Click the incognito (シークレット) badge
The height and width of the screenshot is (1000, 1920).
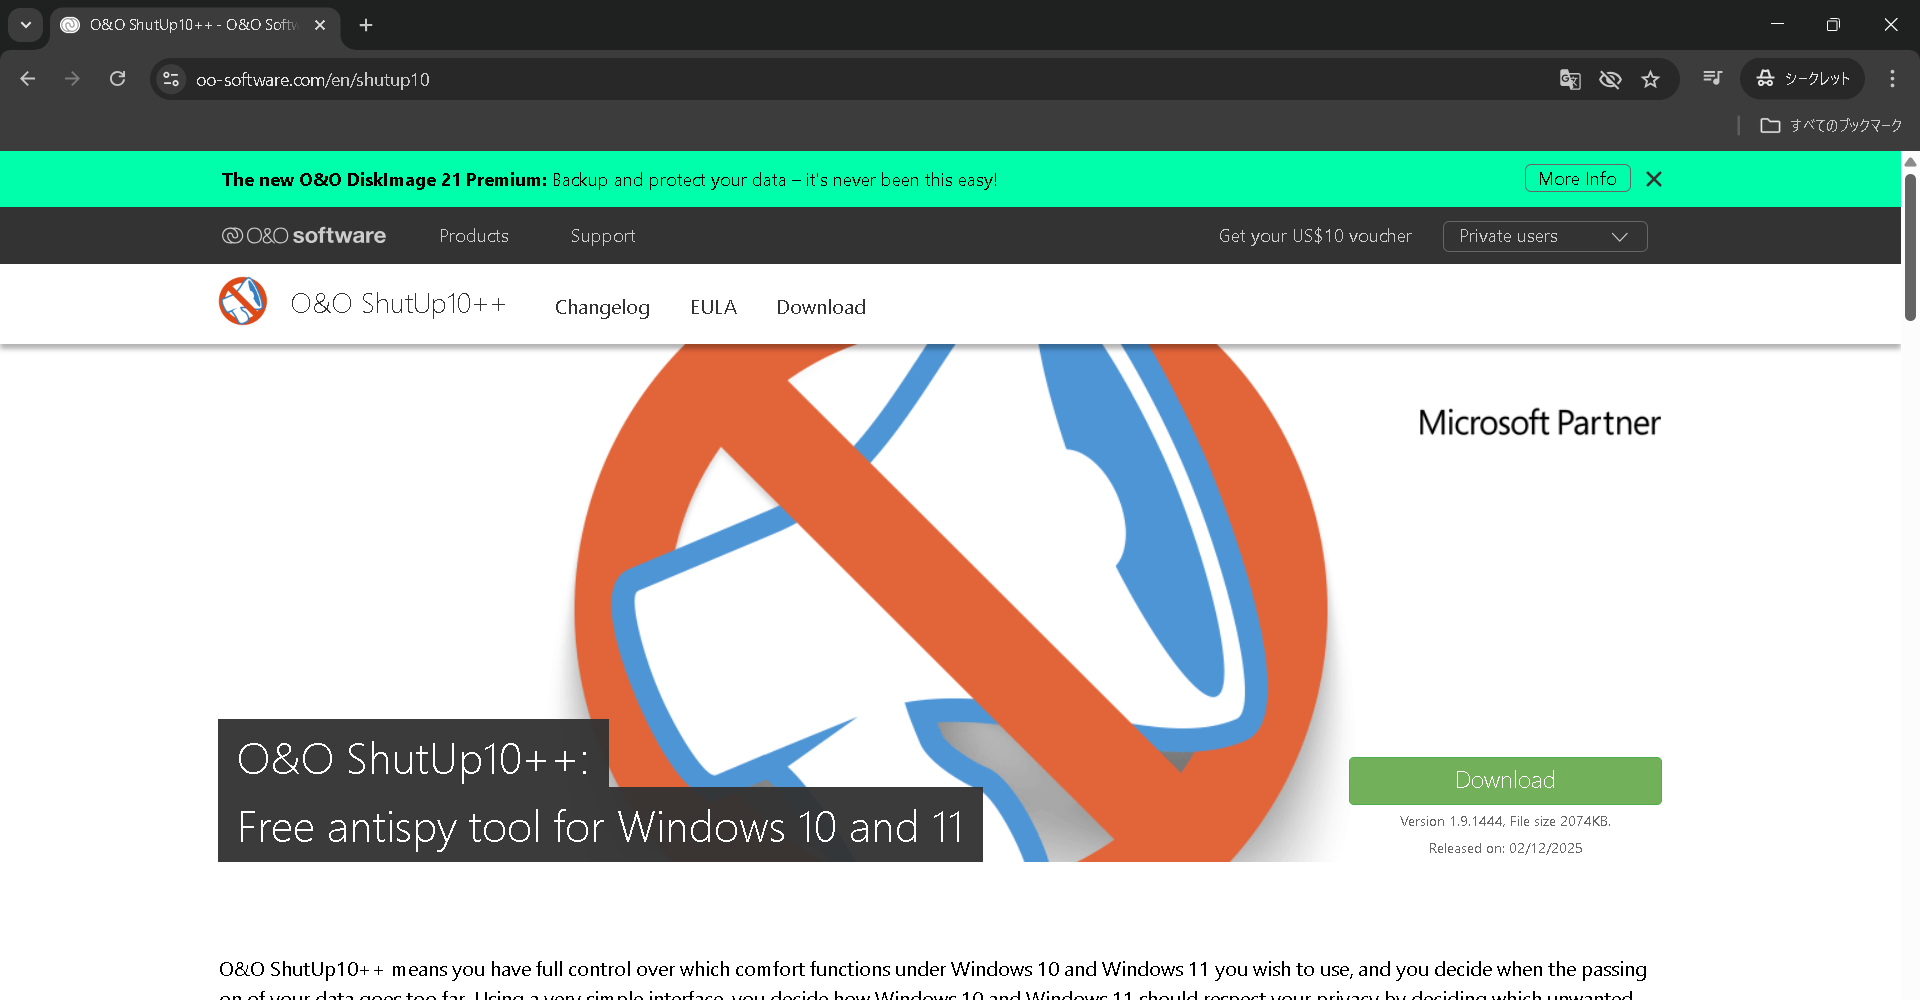point(1801,78)
